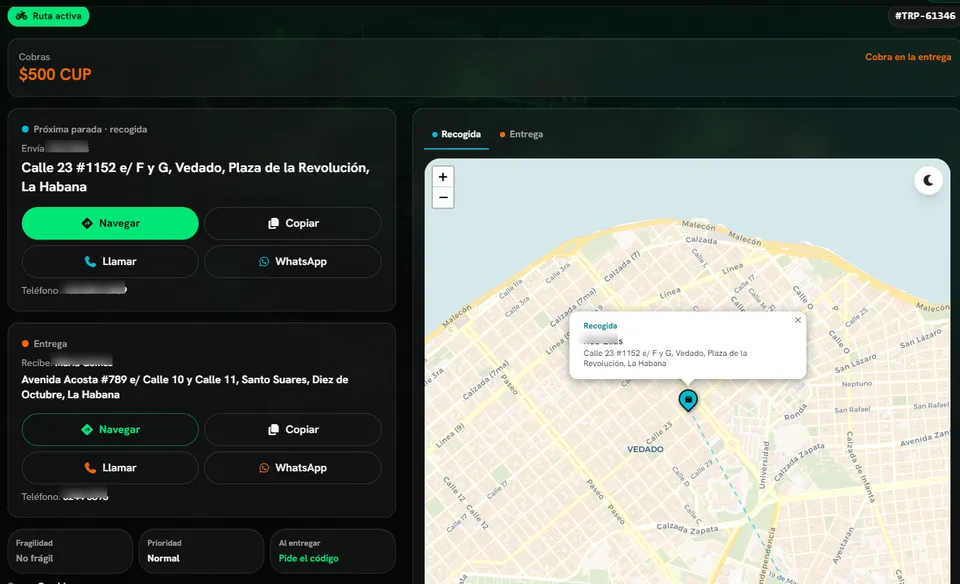The height and width of the screenshot is (584, 960).
Task: Call the delivery recipient
Action: (x=110, y=468)
